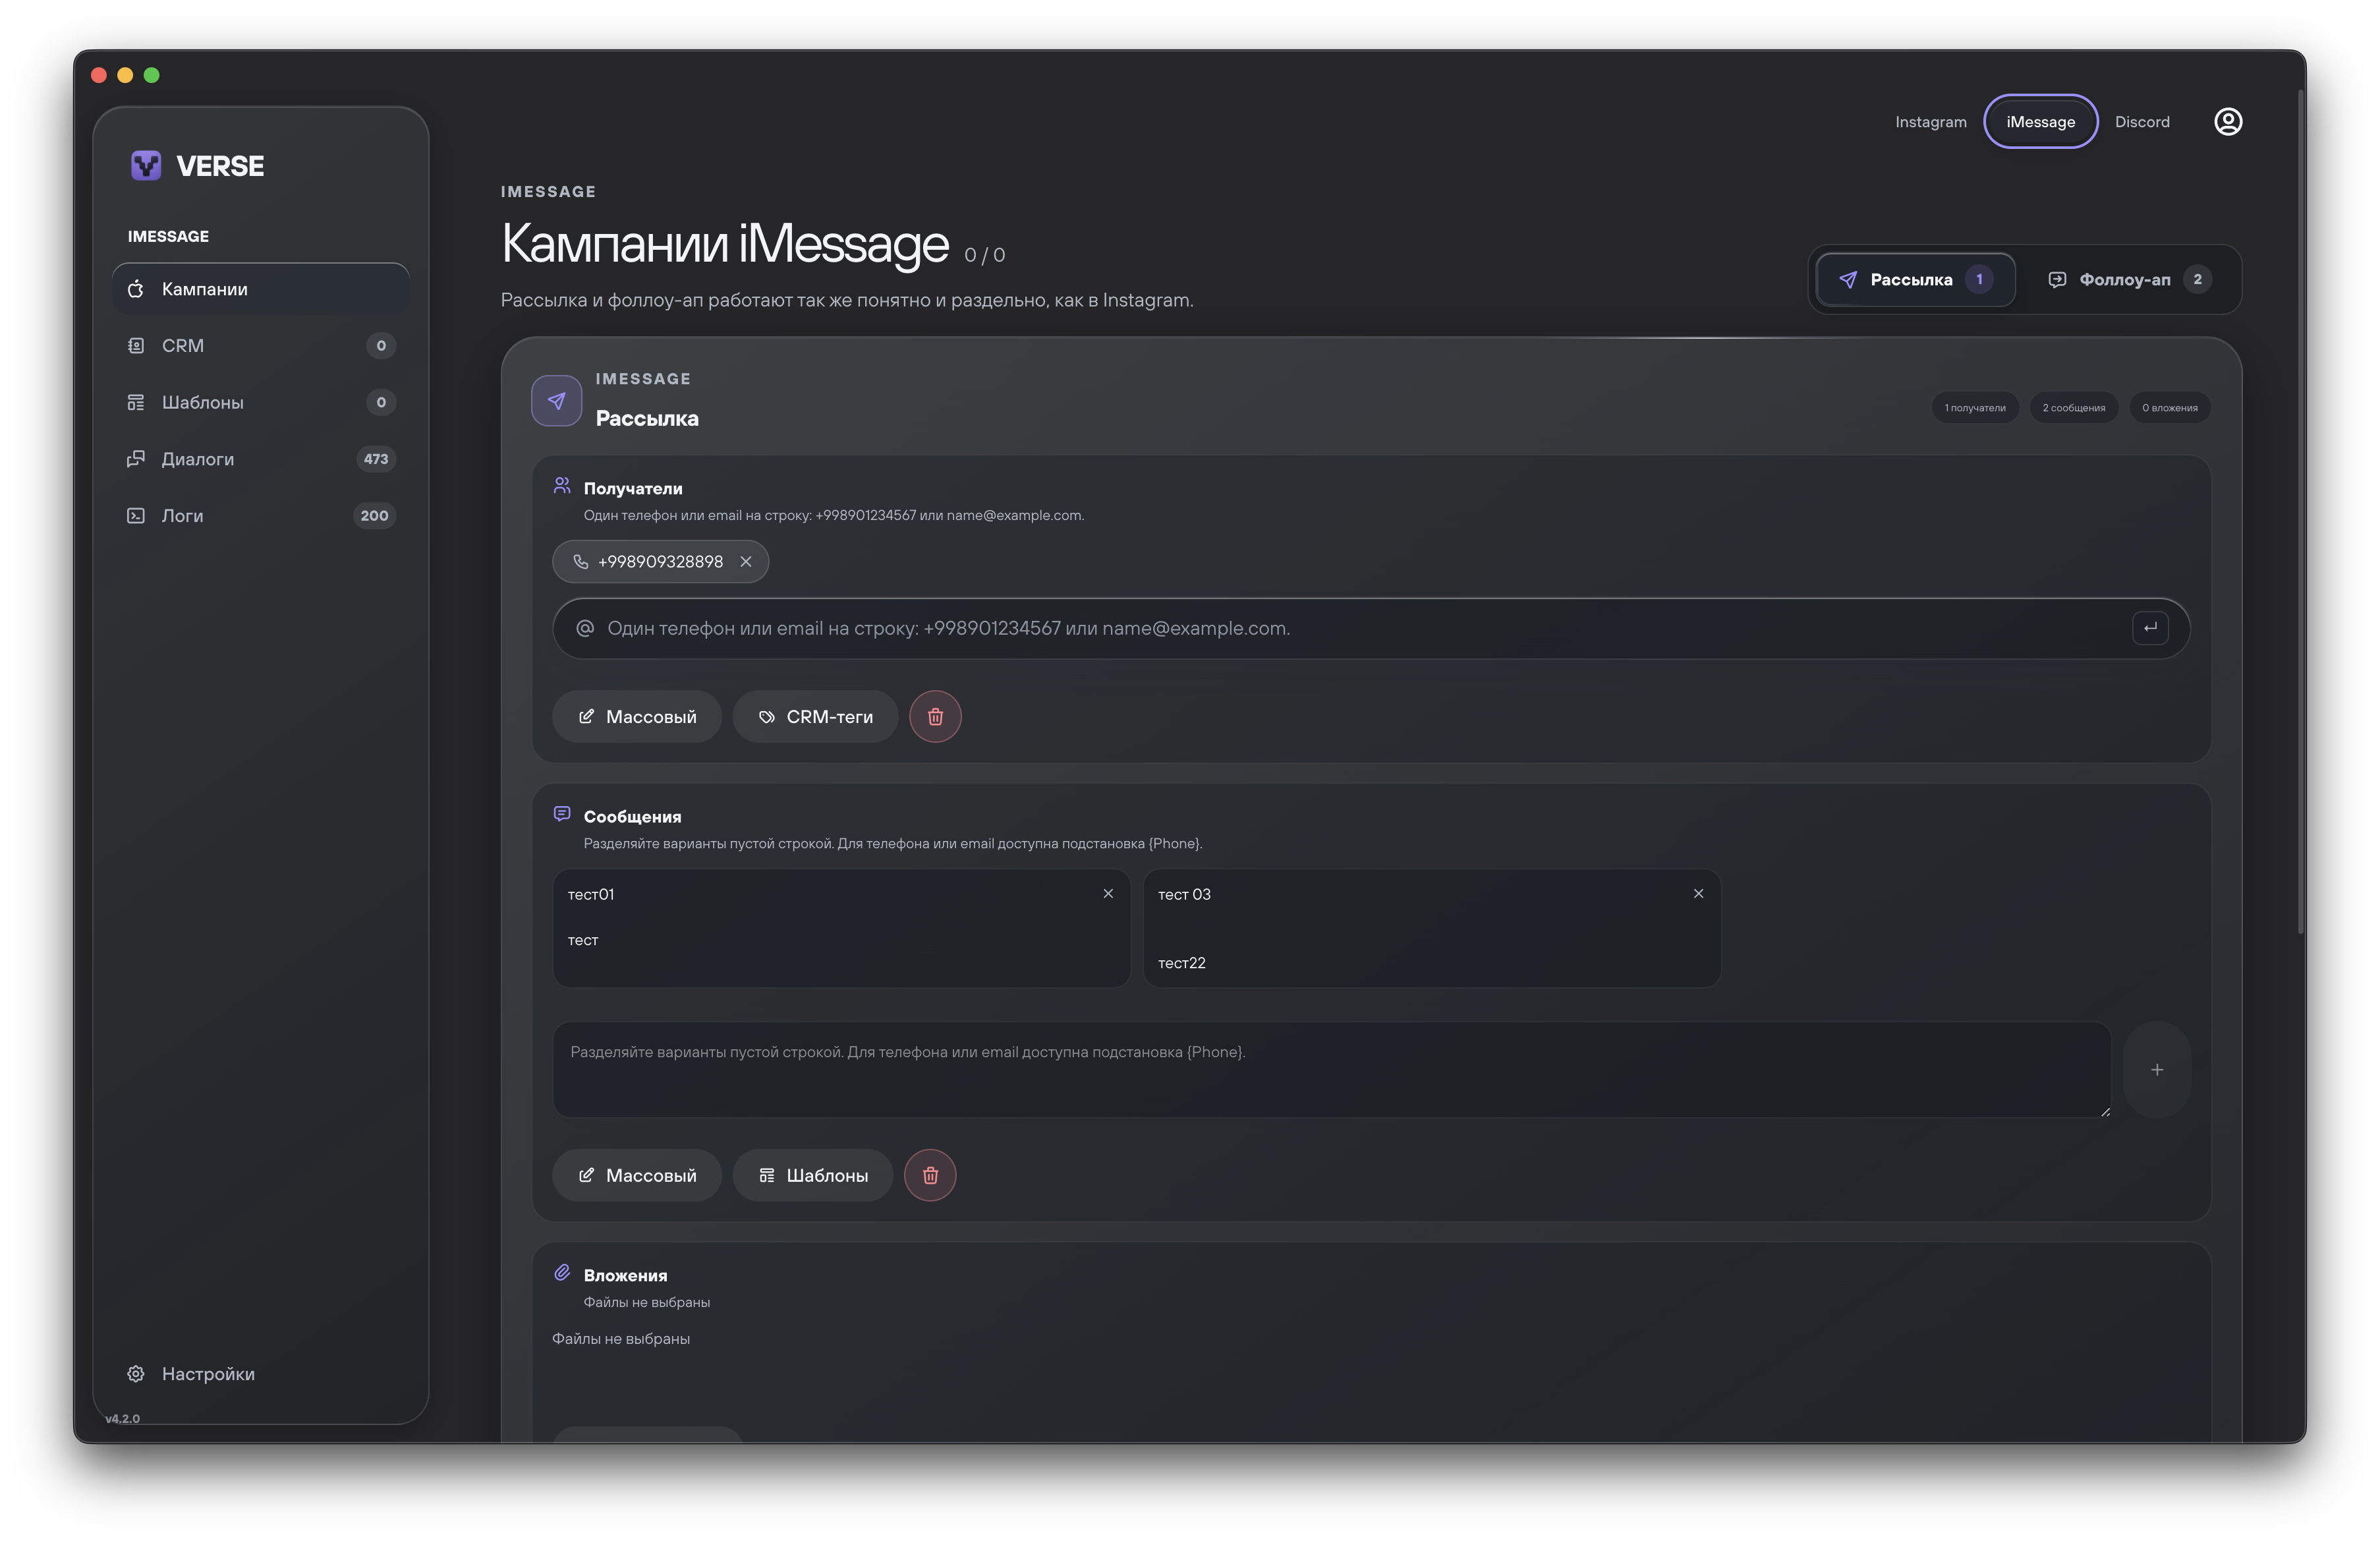Clear messages with the trash icon
Screen dimensions: 2380x1541
point(929,1174)
